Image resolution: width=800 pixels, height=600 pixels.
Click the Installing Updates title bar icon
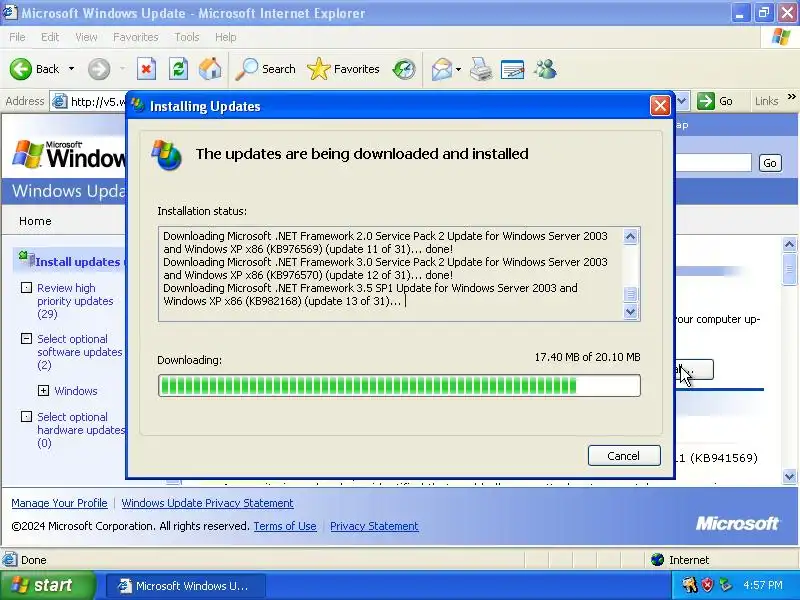click(x=138, y=105)
